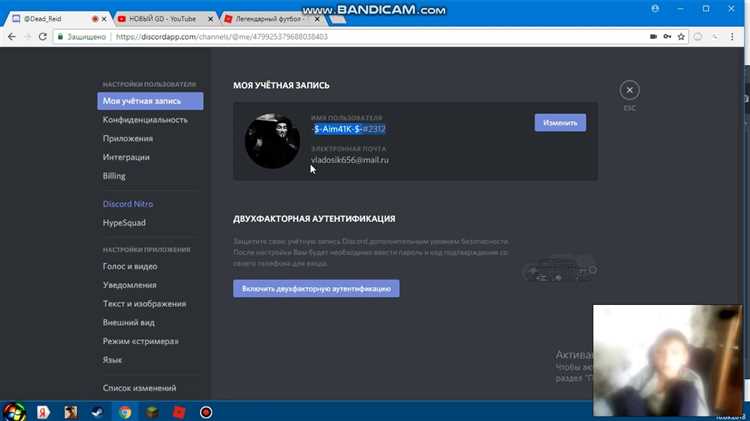Click the Chrome taskbar icon
Screen dimensions: 750x421
125,412
